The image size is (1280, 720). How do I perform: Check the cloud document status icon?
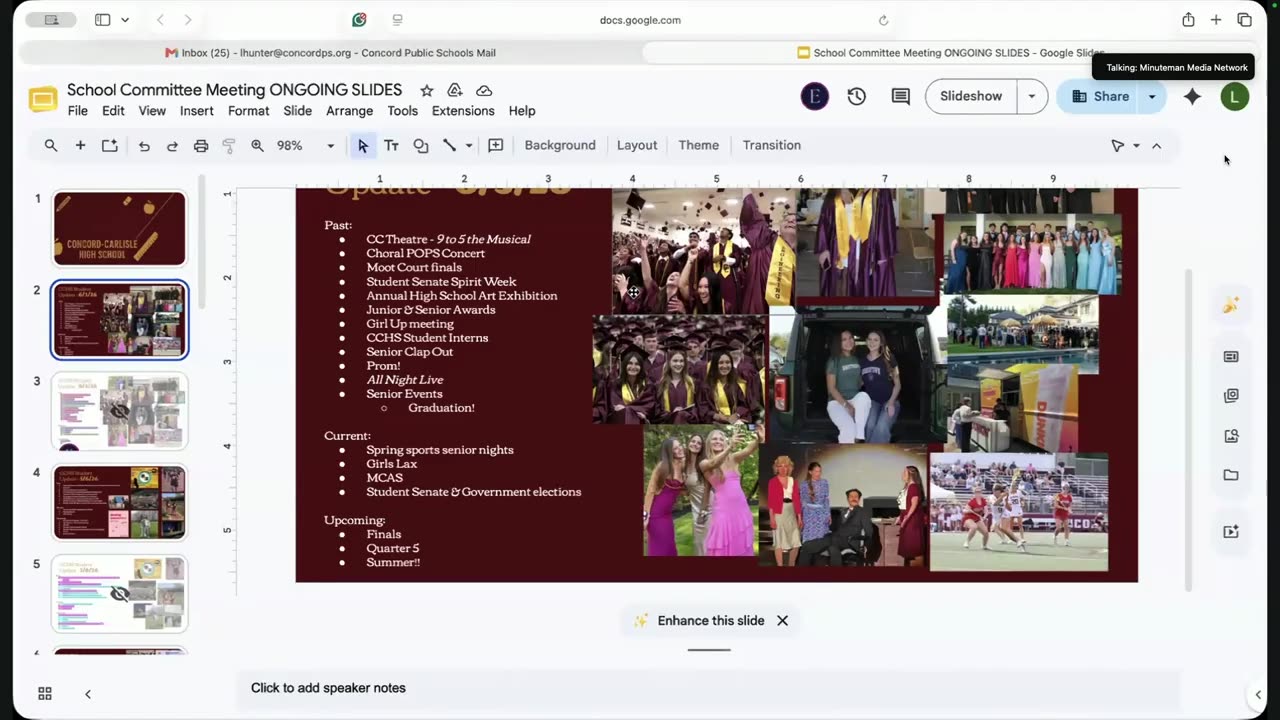(484, 90)
